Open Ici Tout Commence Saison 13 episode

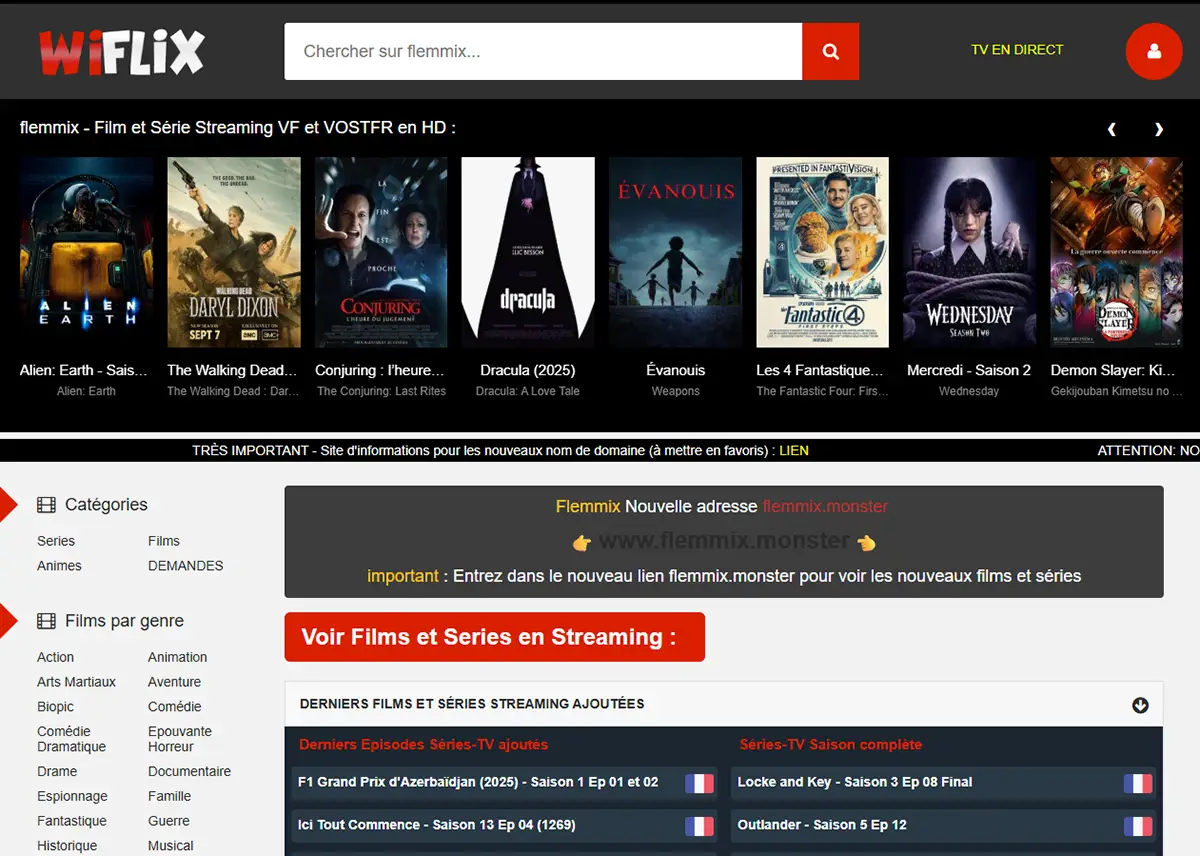pos(436,825)
